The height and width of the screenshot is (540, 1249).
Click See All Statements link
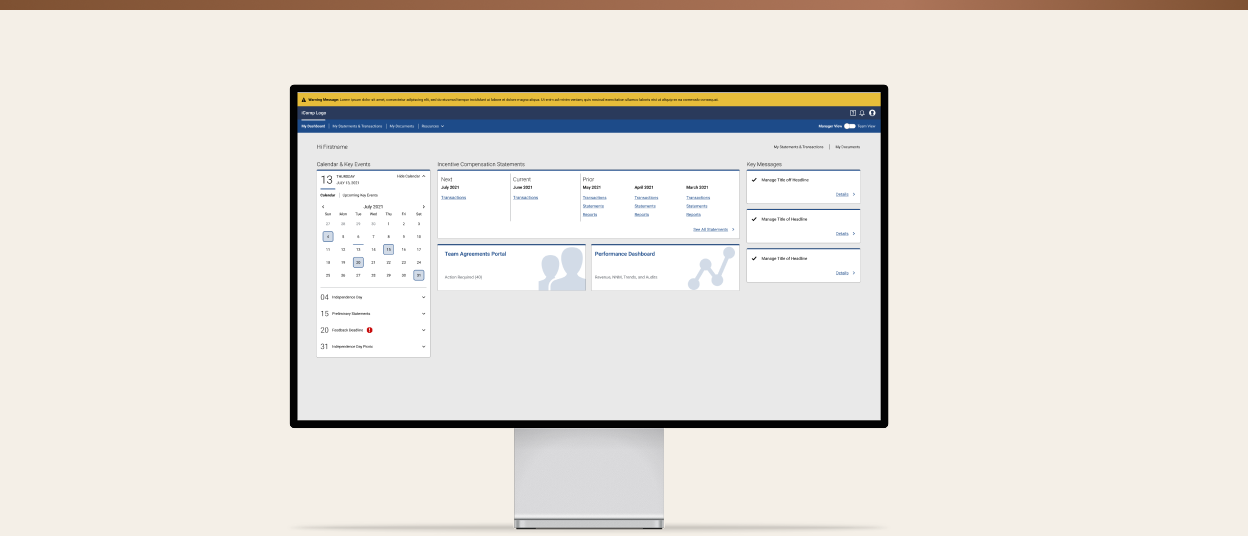(x=713, y=229)
